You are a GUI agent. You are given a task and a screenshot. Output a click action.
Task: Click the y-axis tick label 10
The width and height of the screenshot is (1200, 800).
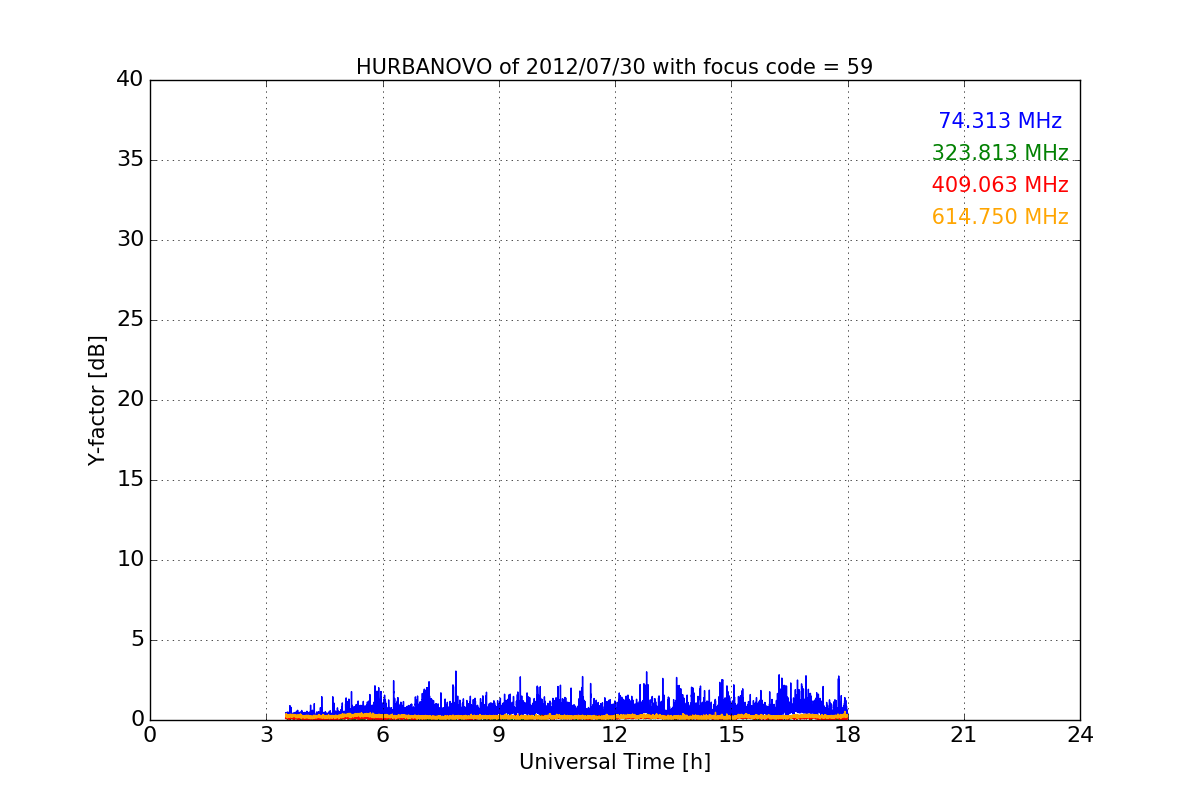(130, 560)
